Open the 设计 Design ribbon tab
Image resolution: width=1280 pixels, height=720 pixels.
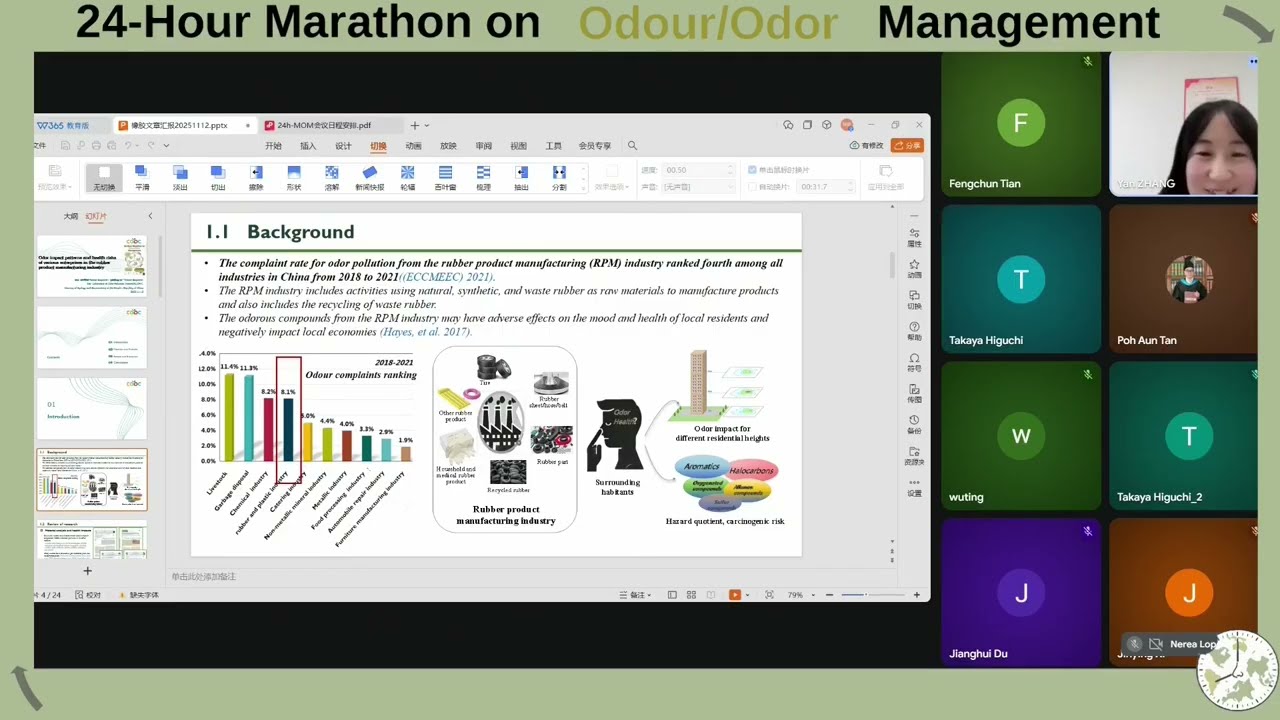coord(343,146)
